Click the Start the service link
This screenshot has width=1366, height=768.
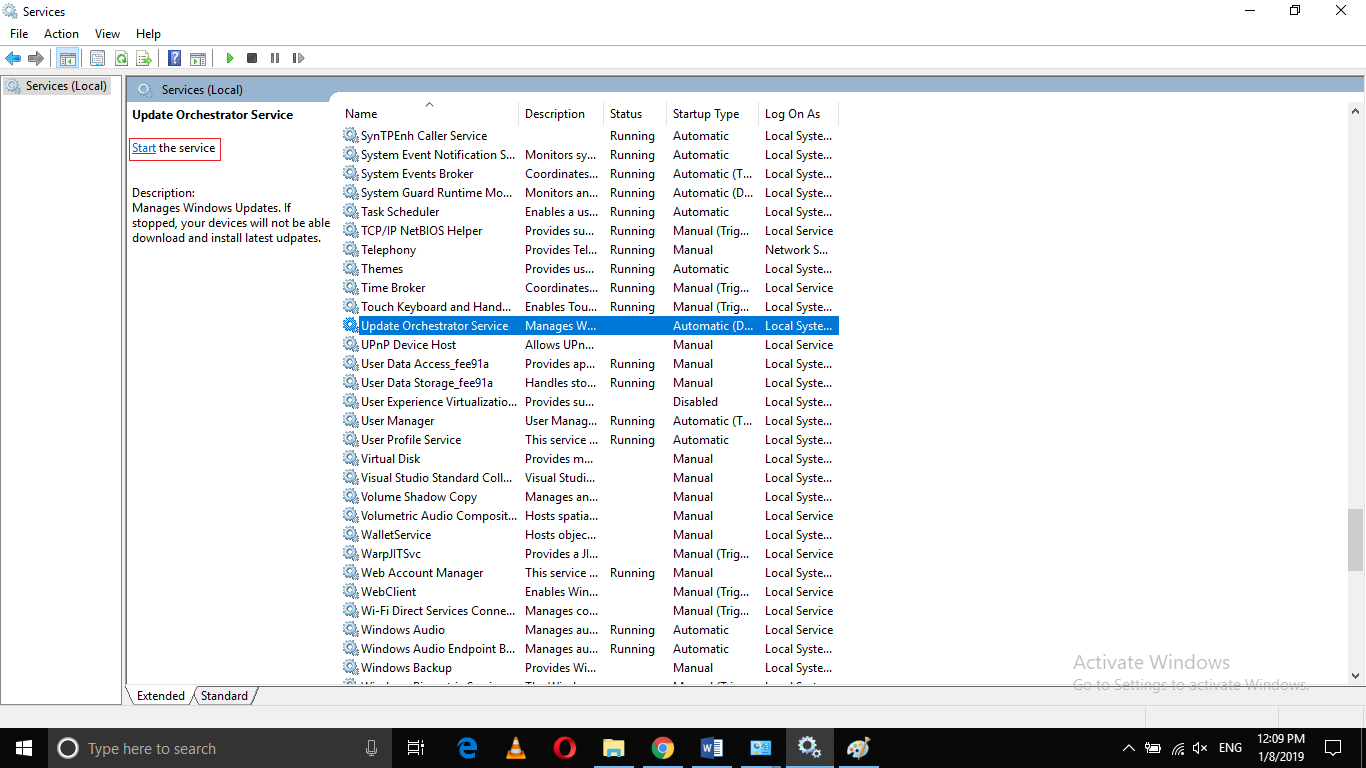144,148
